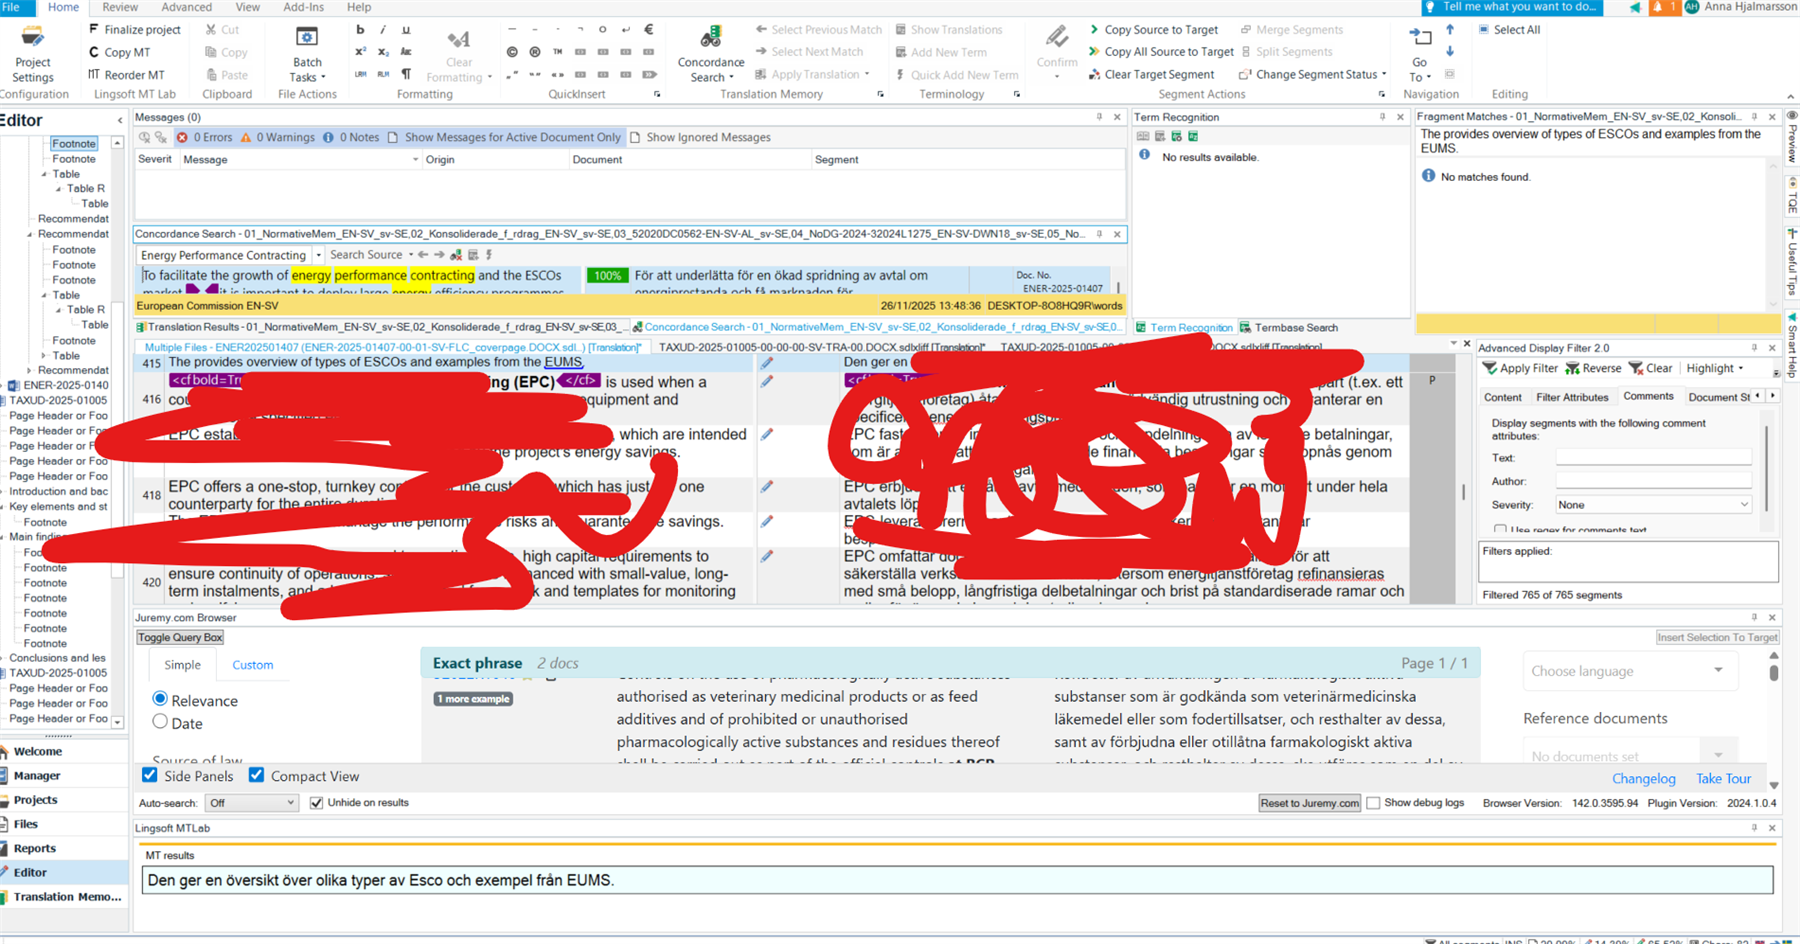Switch to the Review ribbon tab

coord(118,7)
